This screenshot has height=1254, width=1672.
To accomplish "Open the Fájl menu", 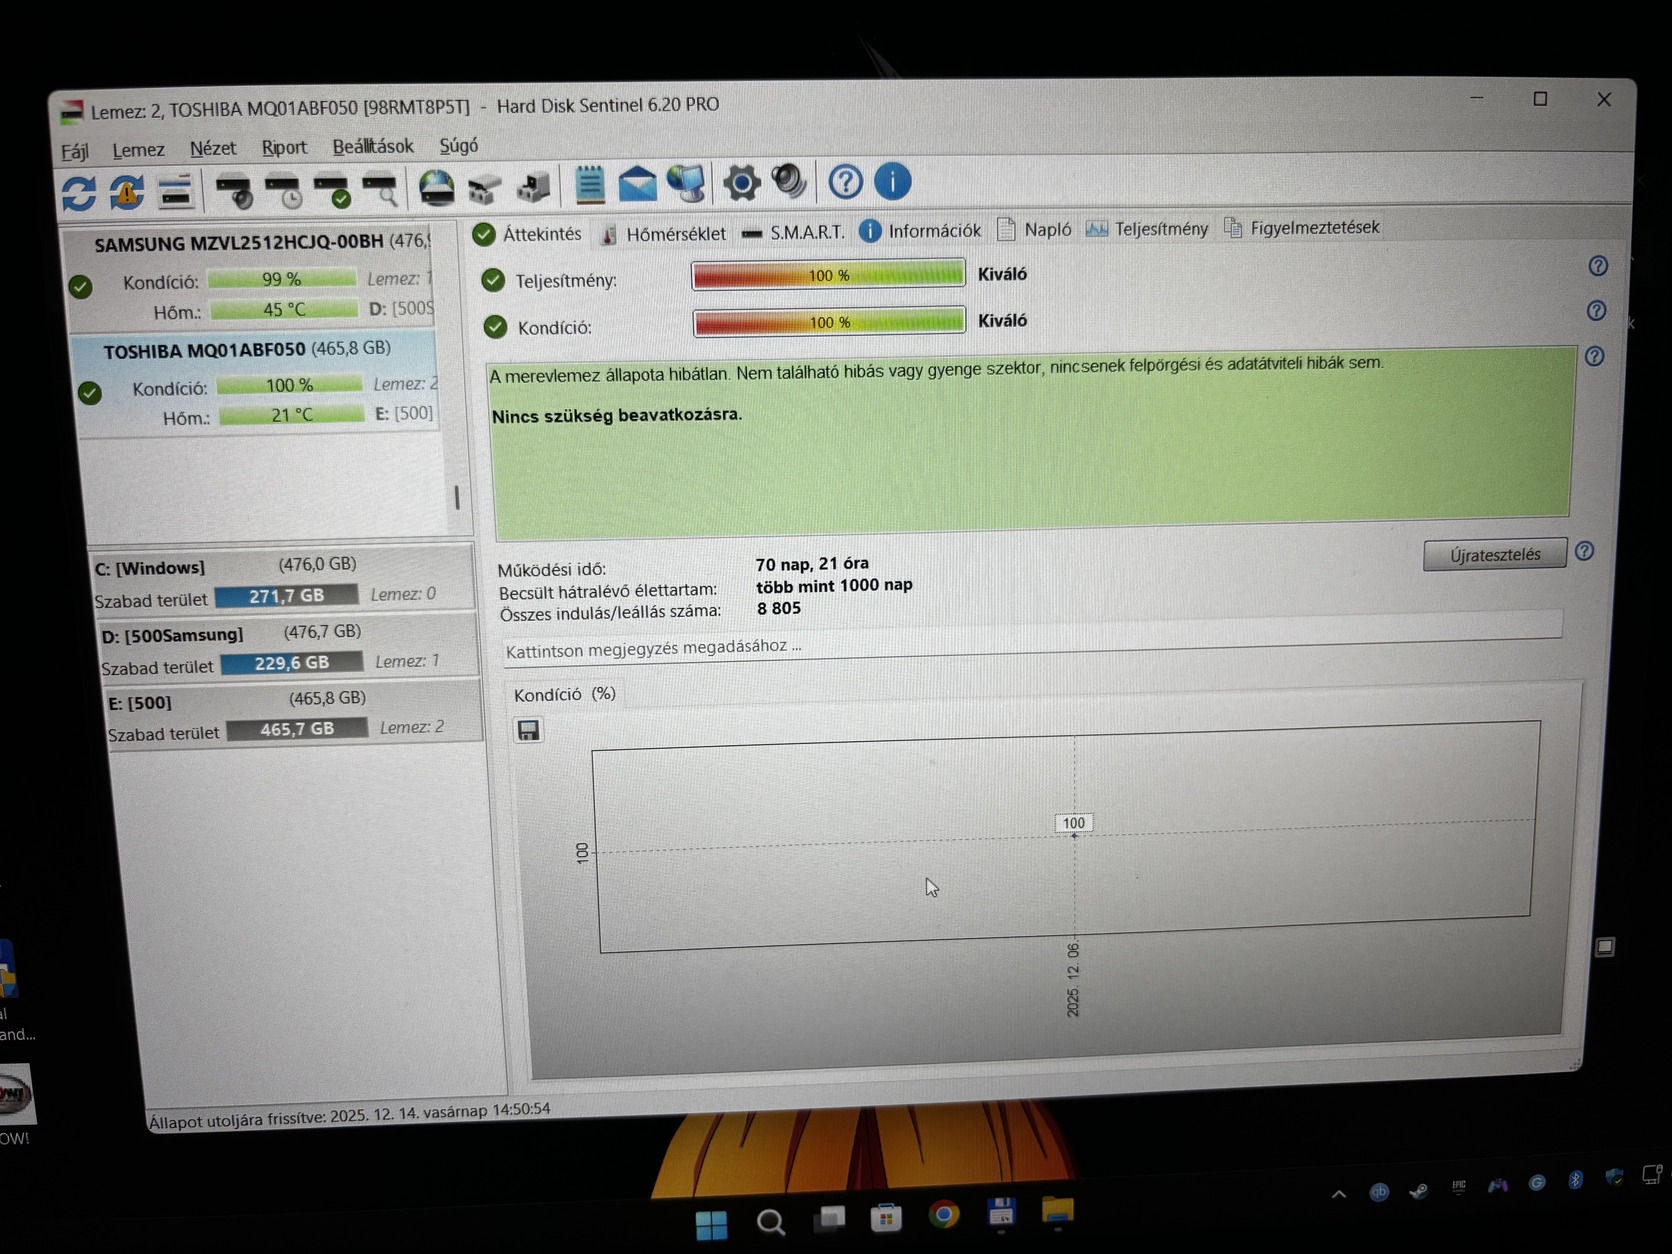I will tap(75, 151).
